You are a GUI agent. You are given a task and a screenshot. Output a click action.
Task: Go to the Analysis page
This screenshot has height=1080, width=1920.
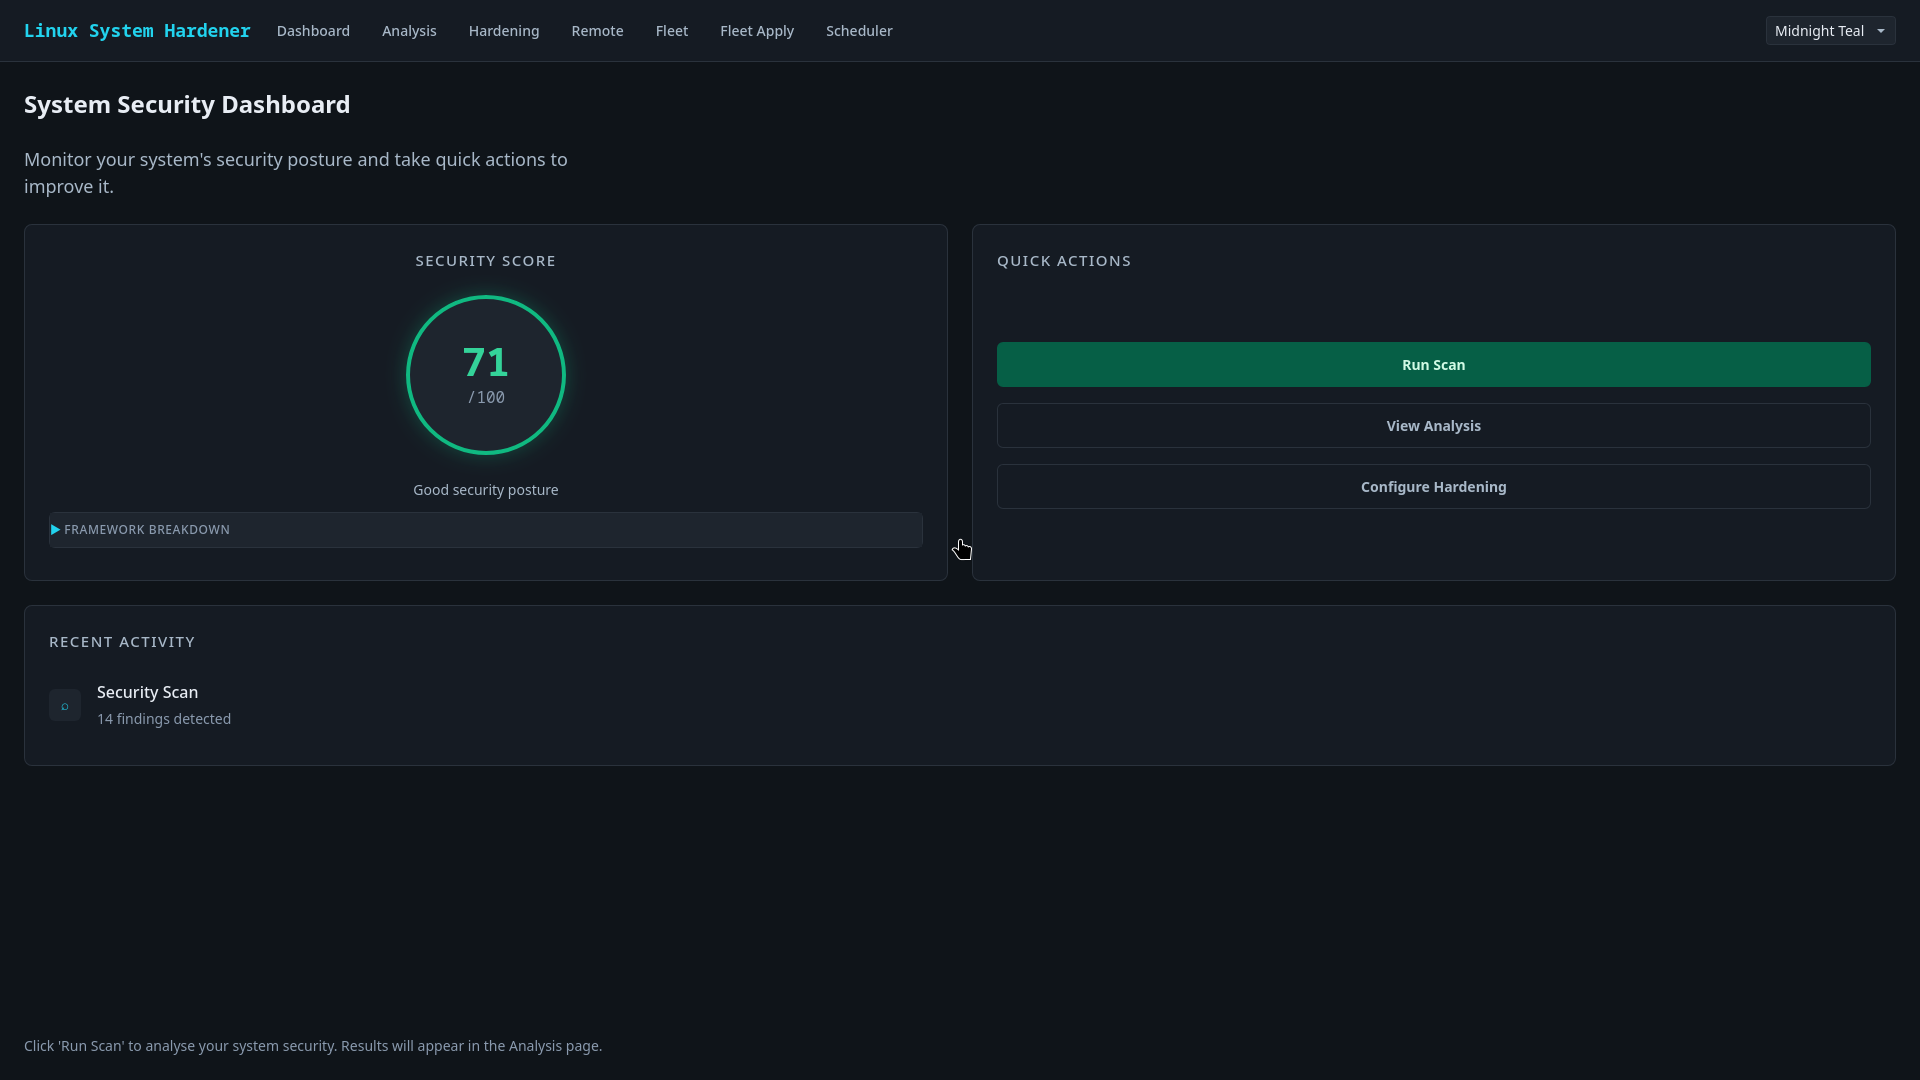[x=409, y=31]
